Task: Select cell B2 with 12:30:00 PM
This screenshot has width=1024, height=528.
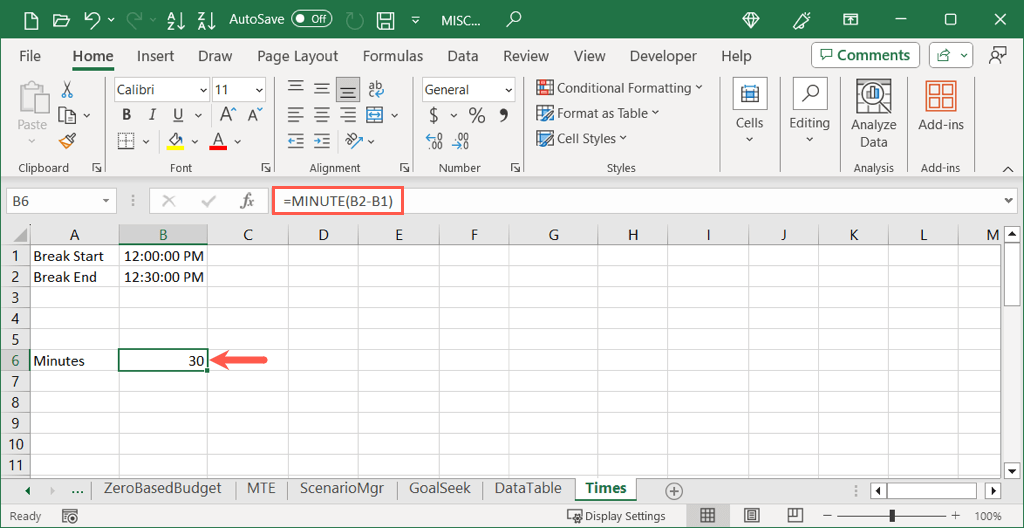Action: click(163, 277)
